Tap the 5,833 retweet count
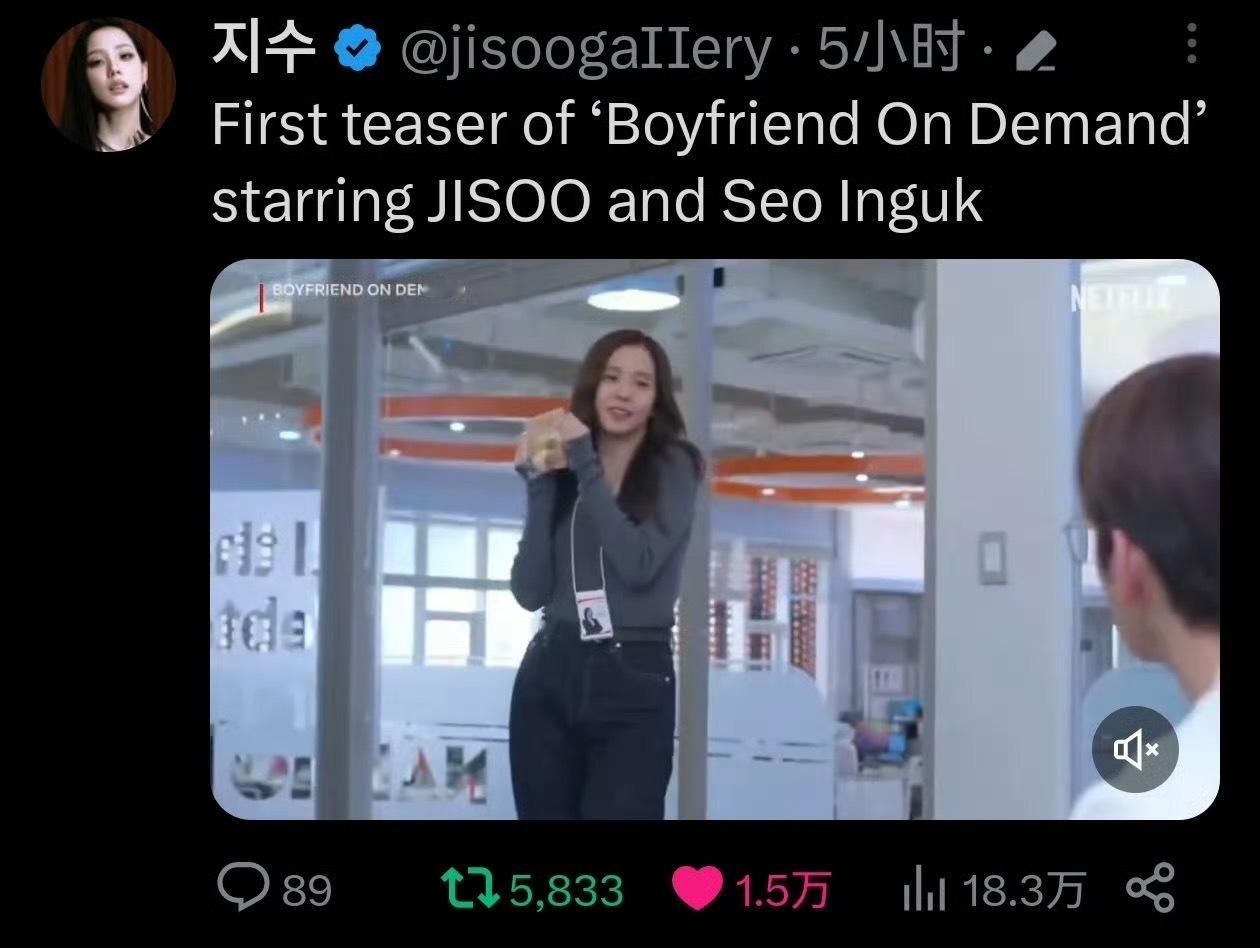Image resolution: width=1260 pixels, height=948 pixels. (x=567, y=890)
